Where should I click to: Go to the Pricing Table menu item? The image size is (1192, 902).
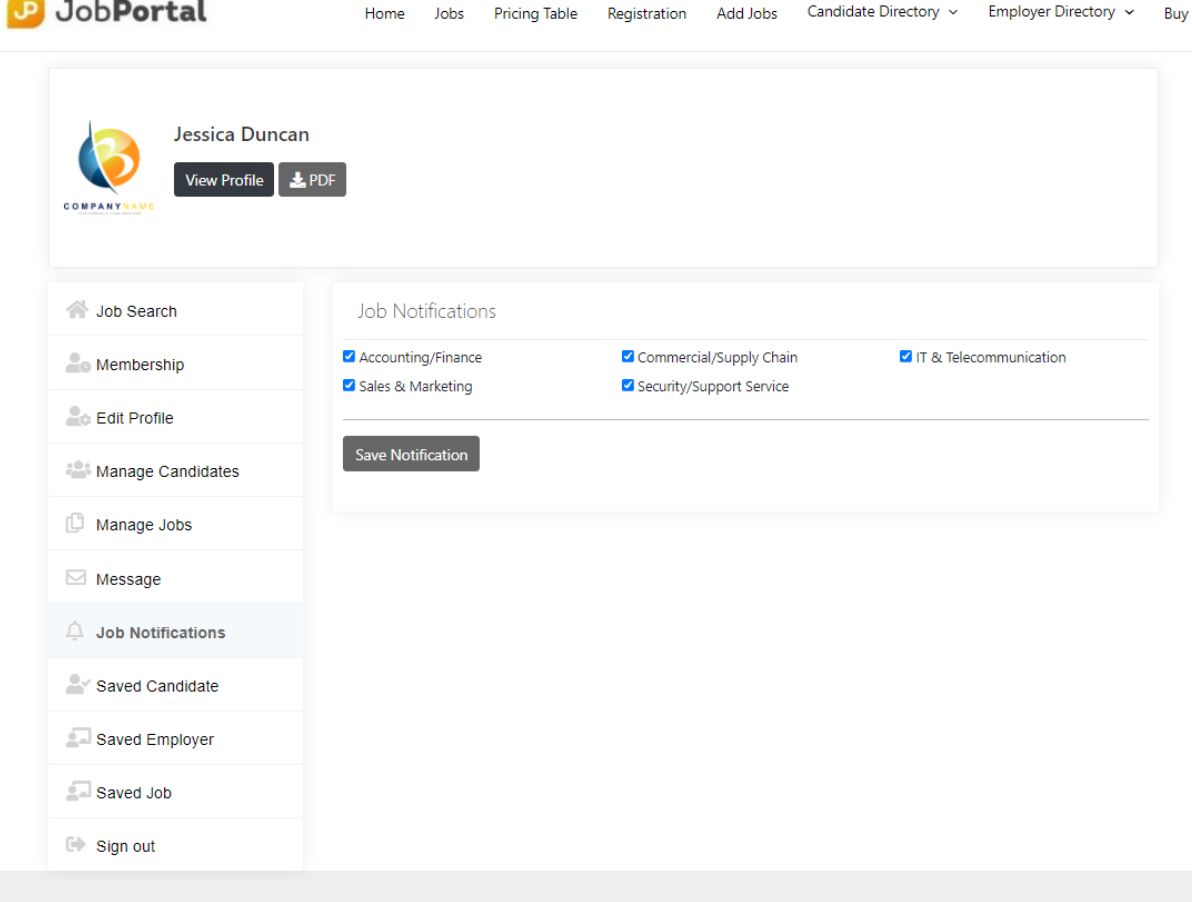tap(535, 14)
